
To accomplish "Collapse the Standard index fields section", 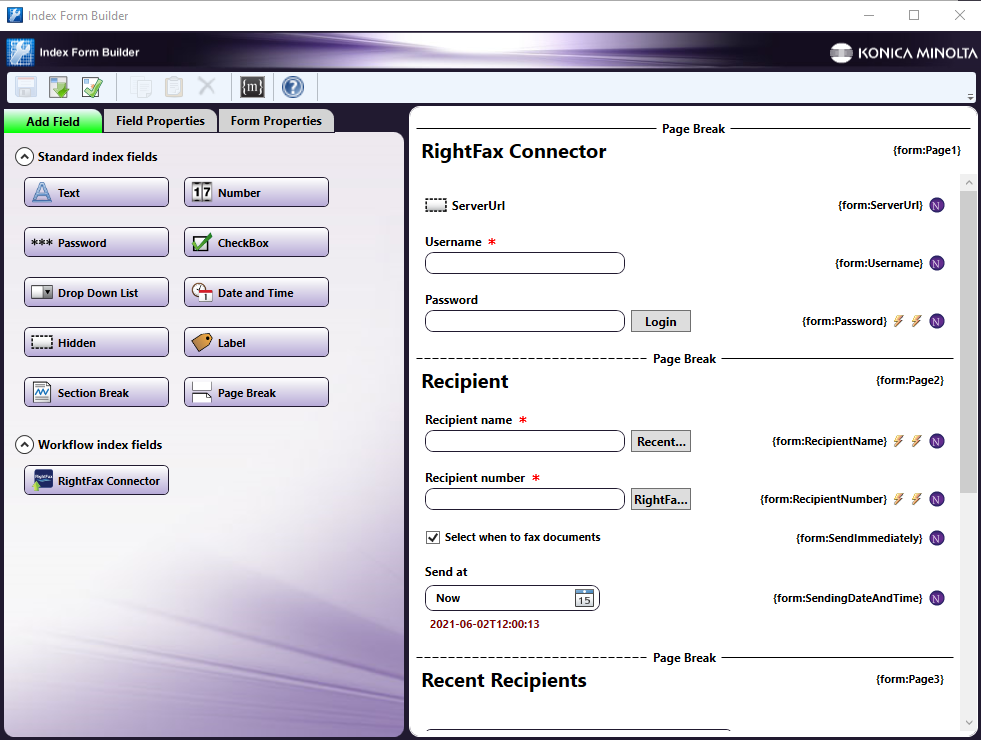I will pos(24,156).
